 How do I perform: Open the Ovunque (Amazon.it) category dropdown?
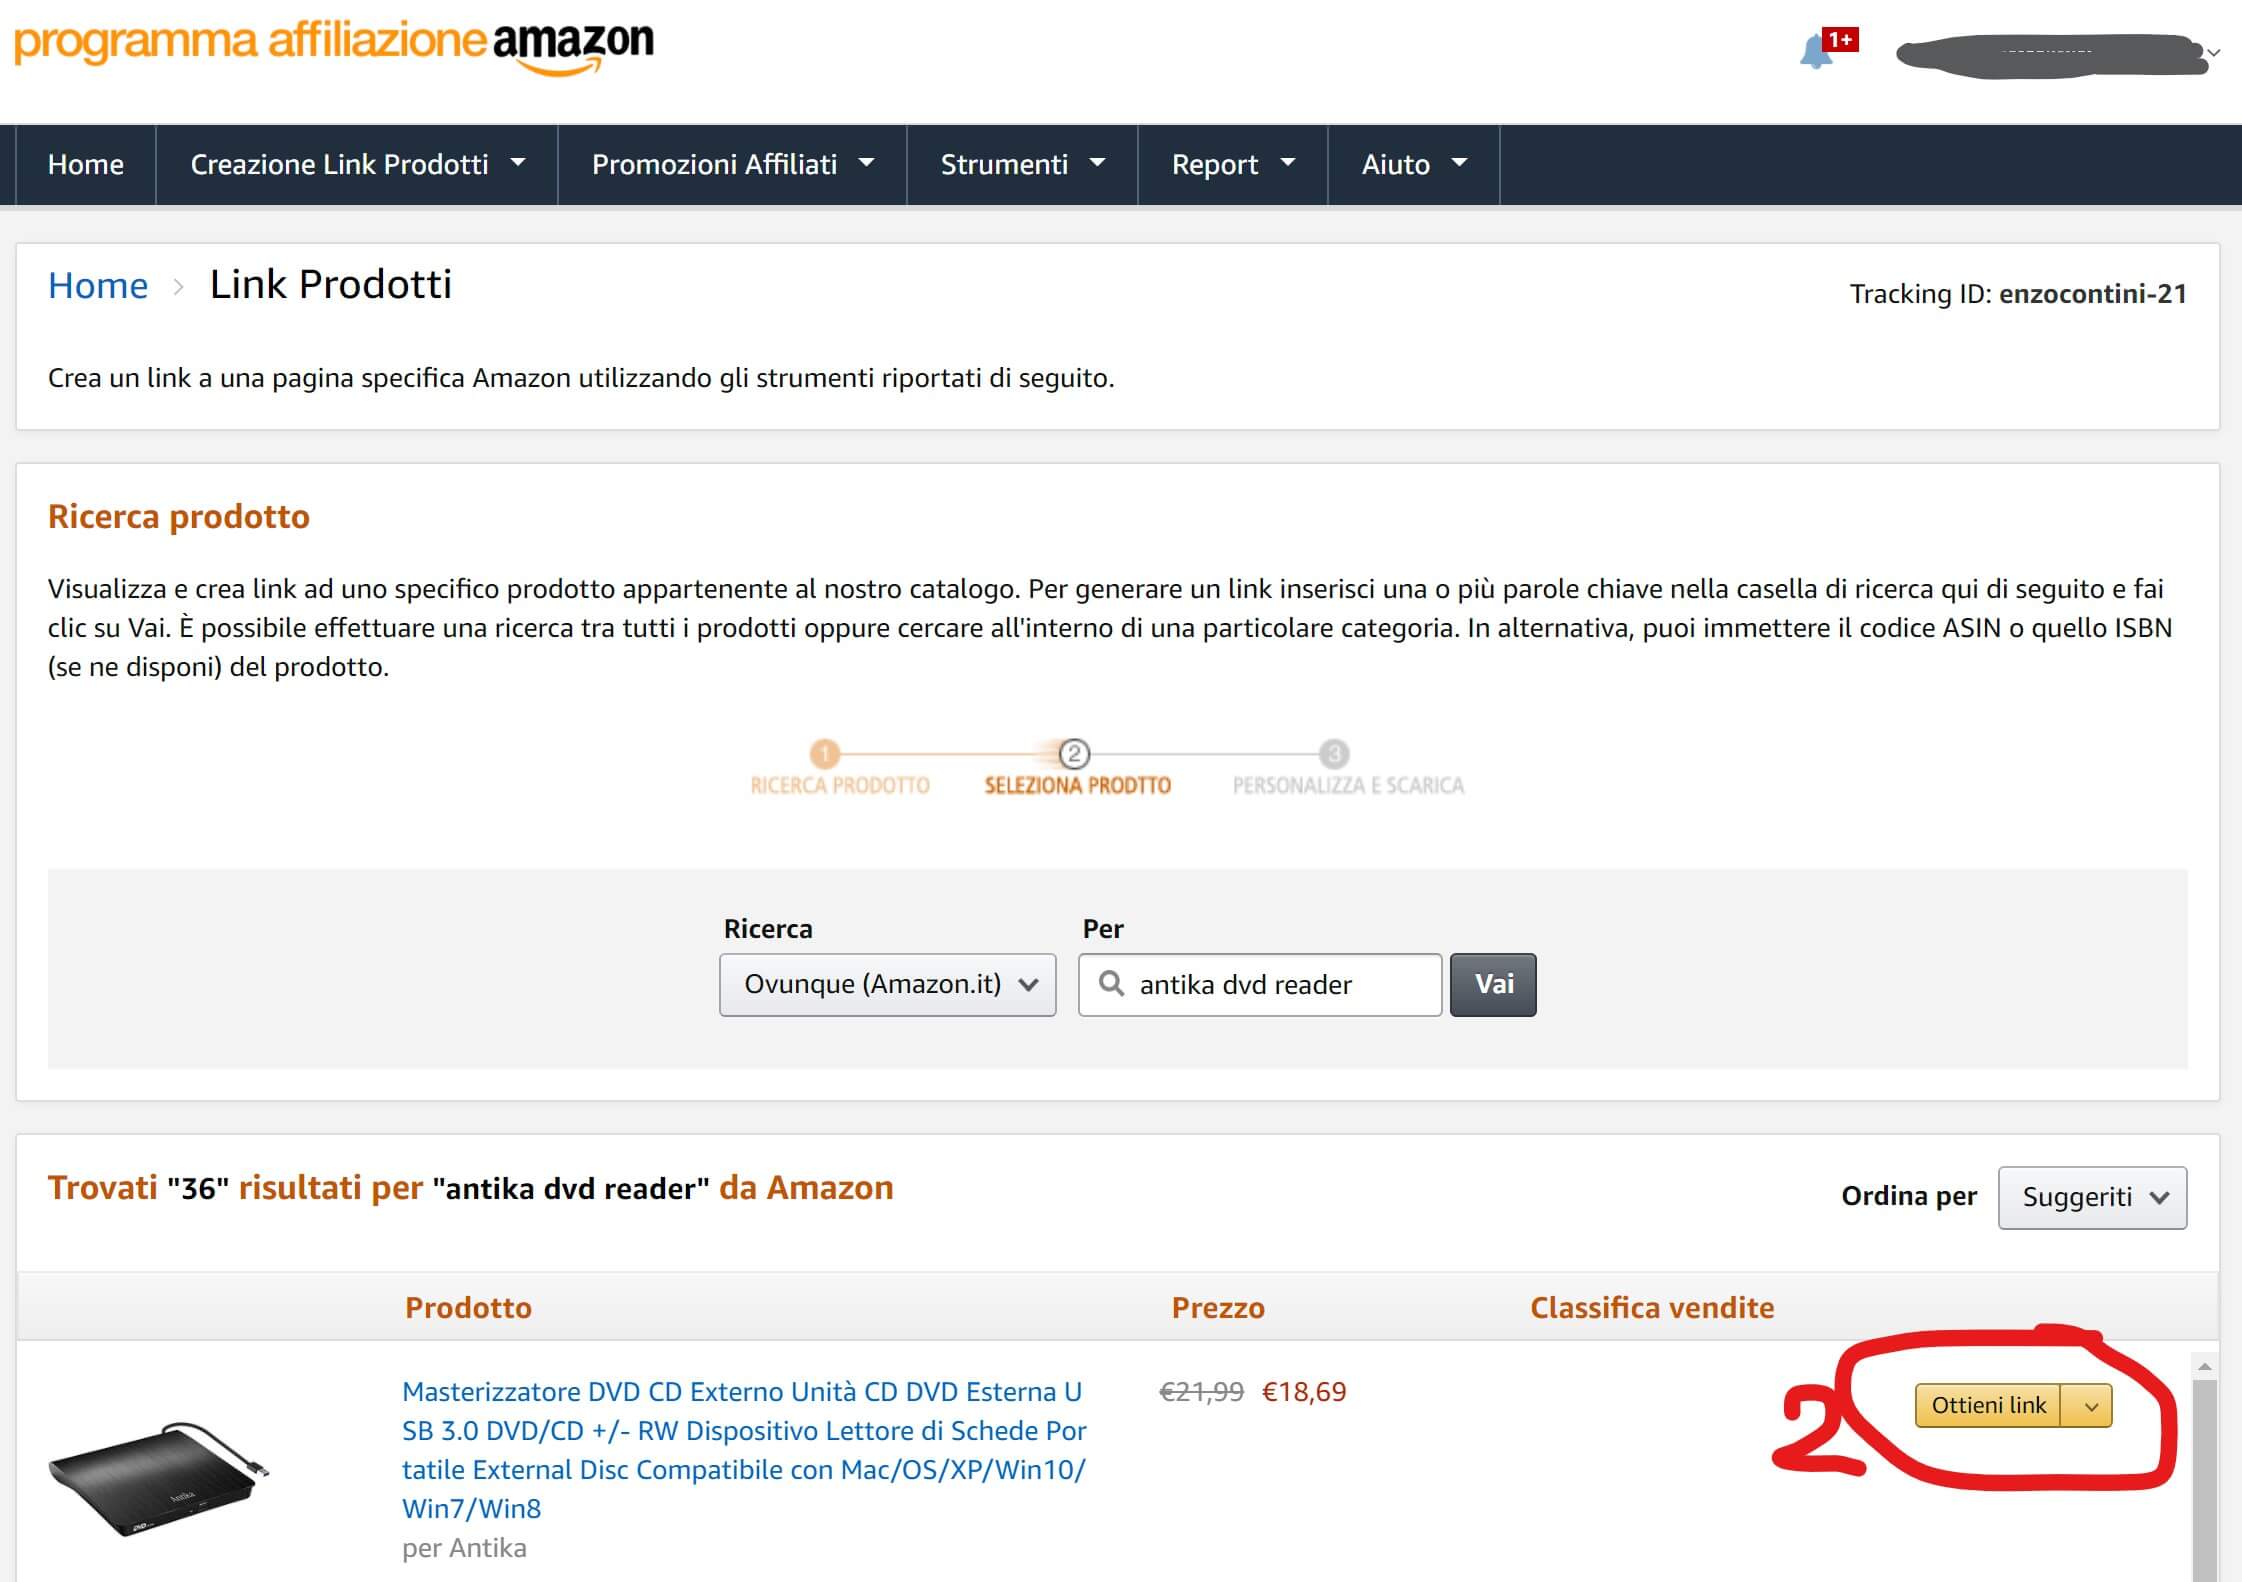click(888, 985)
